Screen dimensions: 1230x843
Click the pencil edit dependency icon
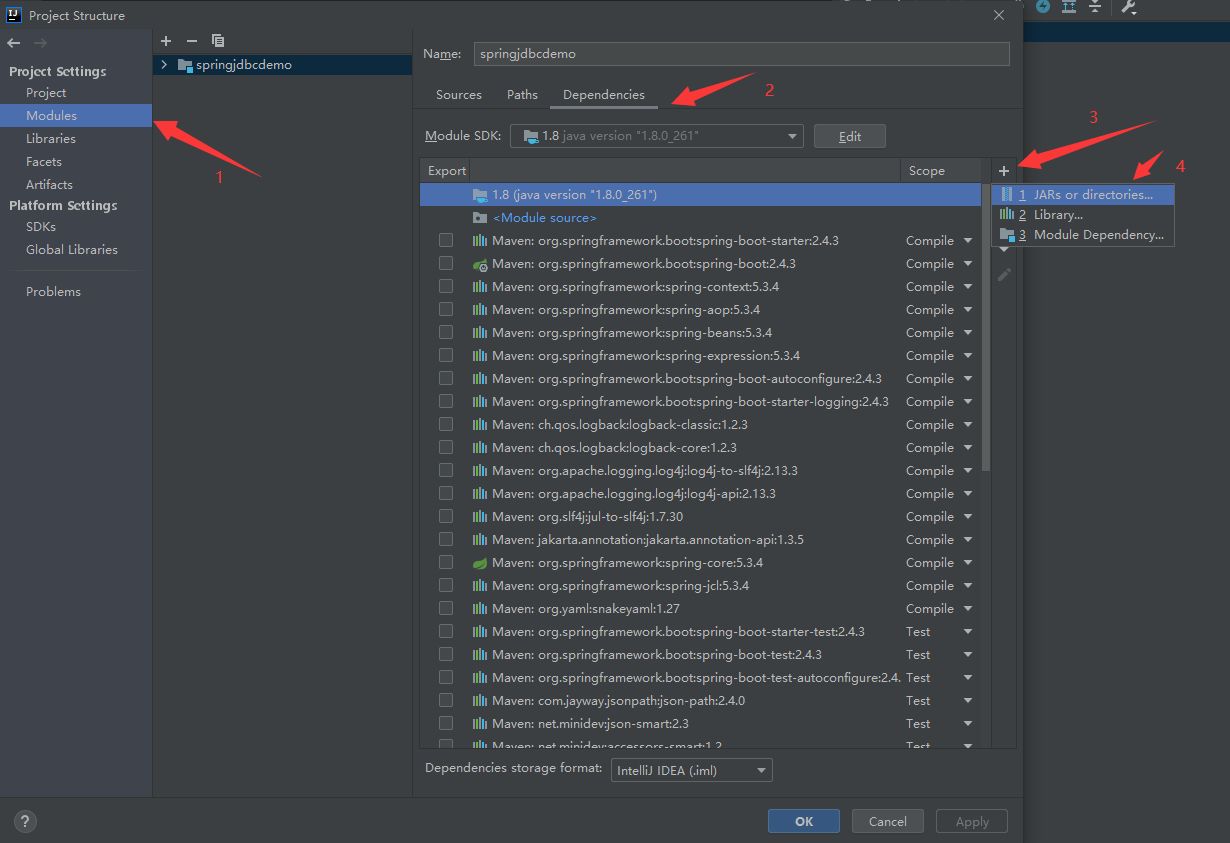[1004, 274]
